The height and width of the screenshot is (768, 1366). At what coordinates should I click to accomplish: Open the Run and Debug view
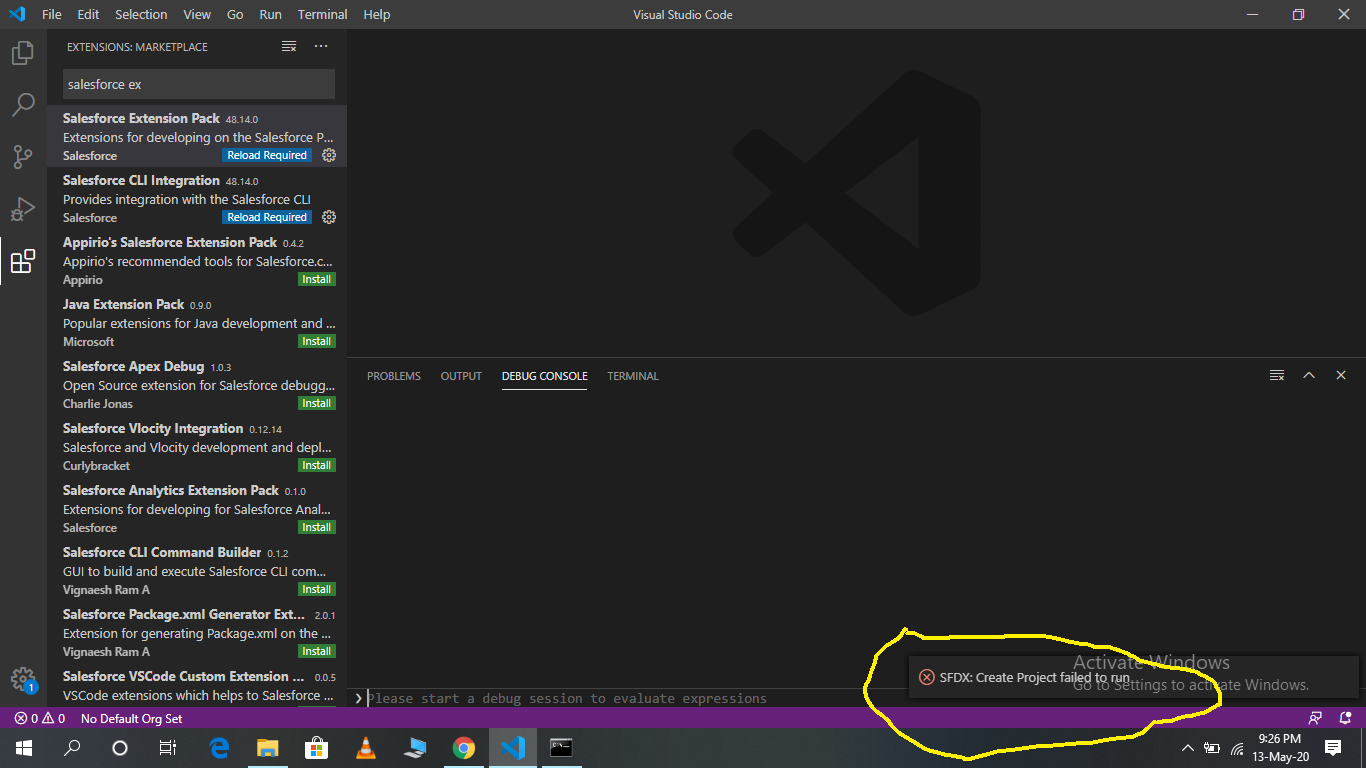coord(22,209)
